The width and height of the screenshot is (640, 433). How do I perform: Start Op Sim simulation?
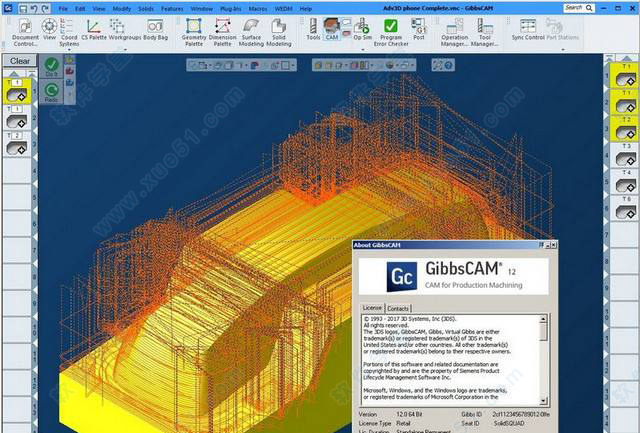tap(362, 29)
